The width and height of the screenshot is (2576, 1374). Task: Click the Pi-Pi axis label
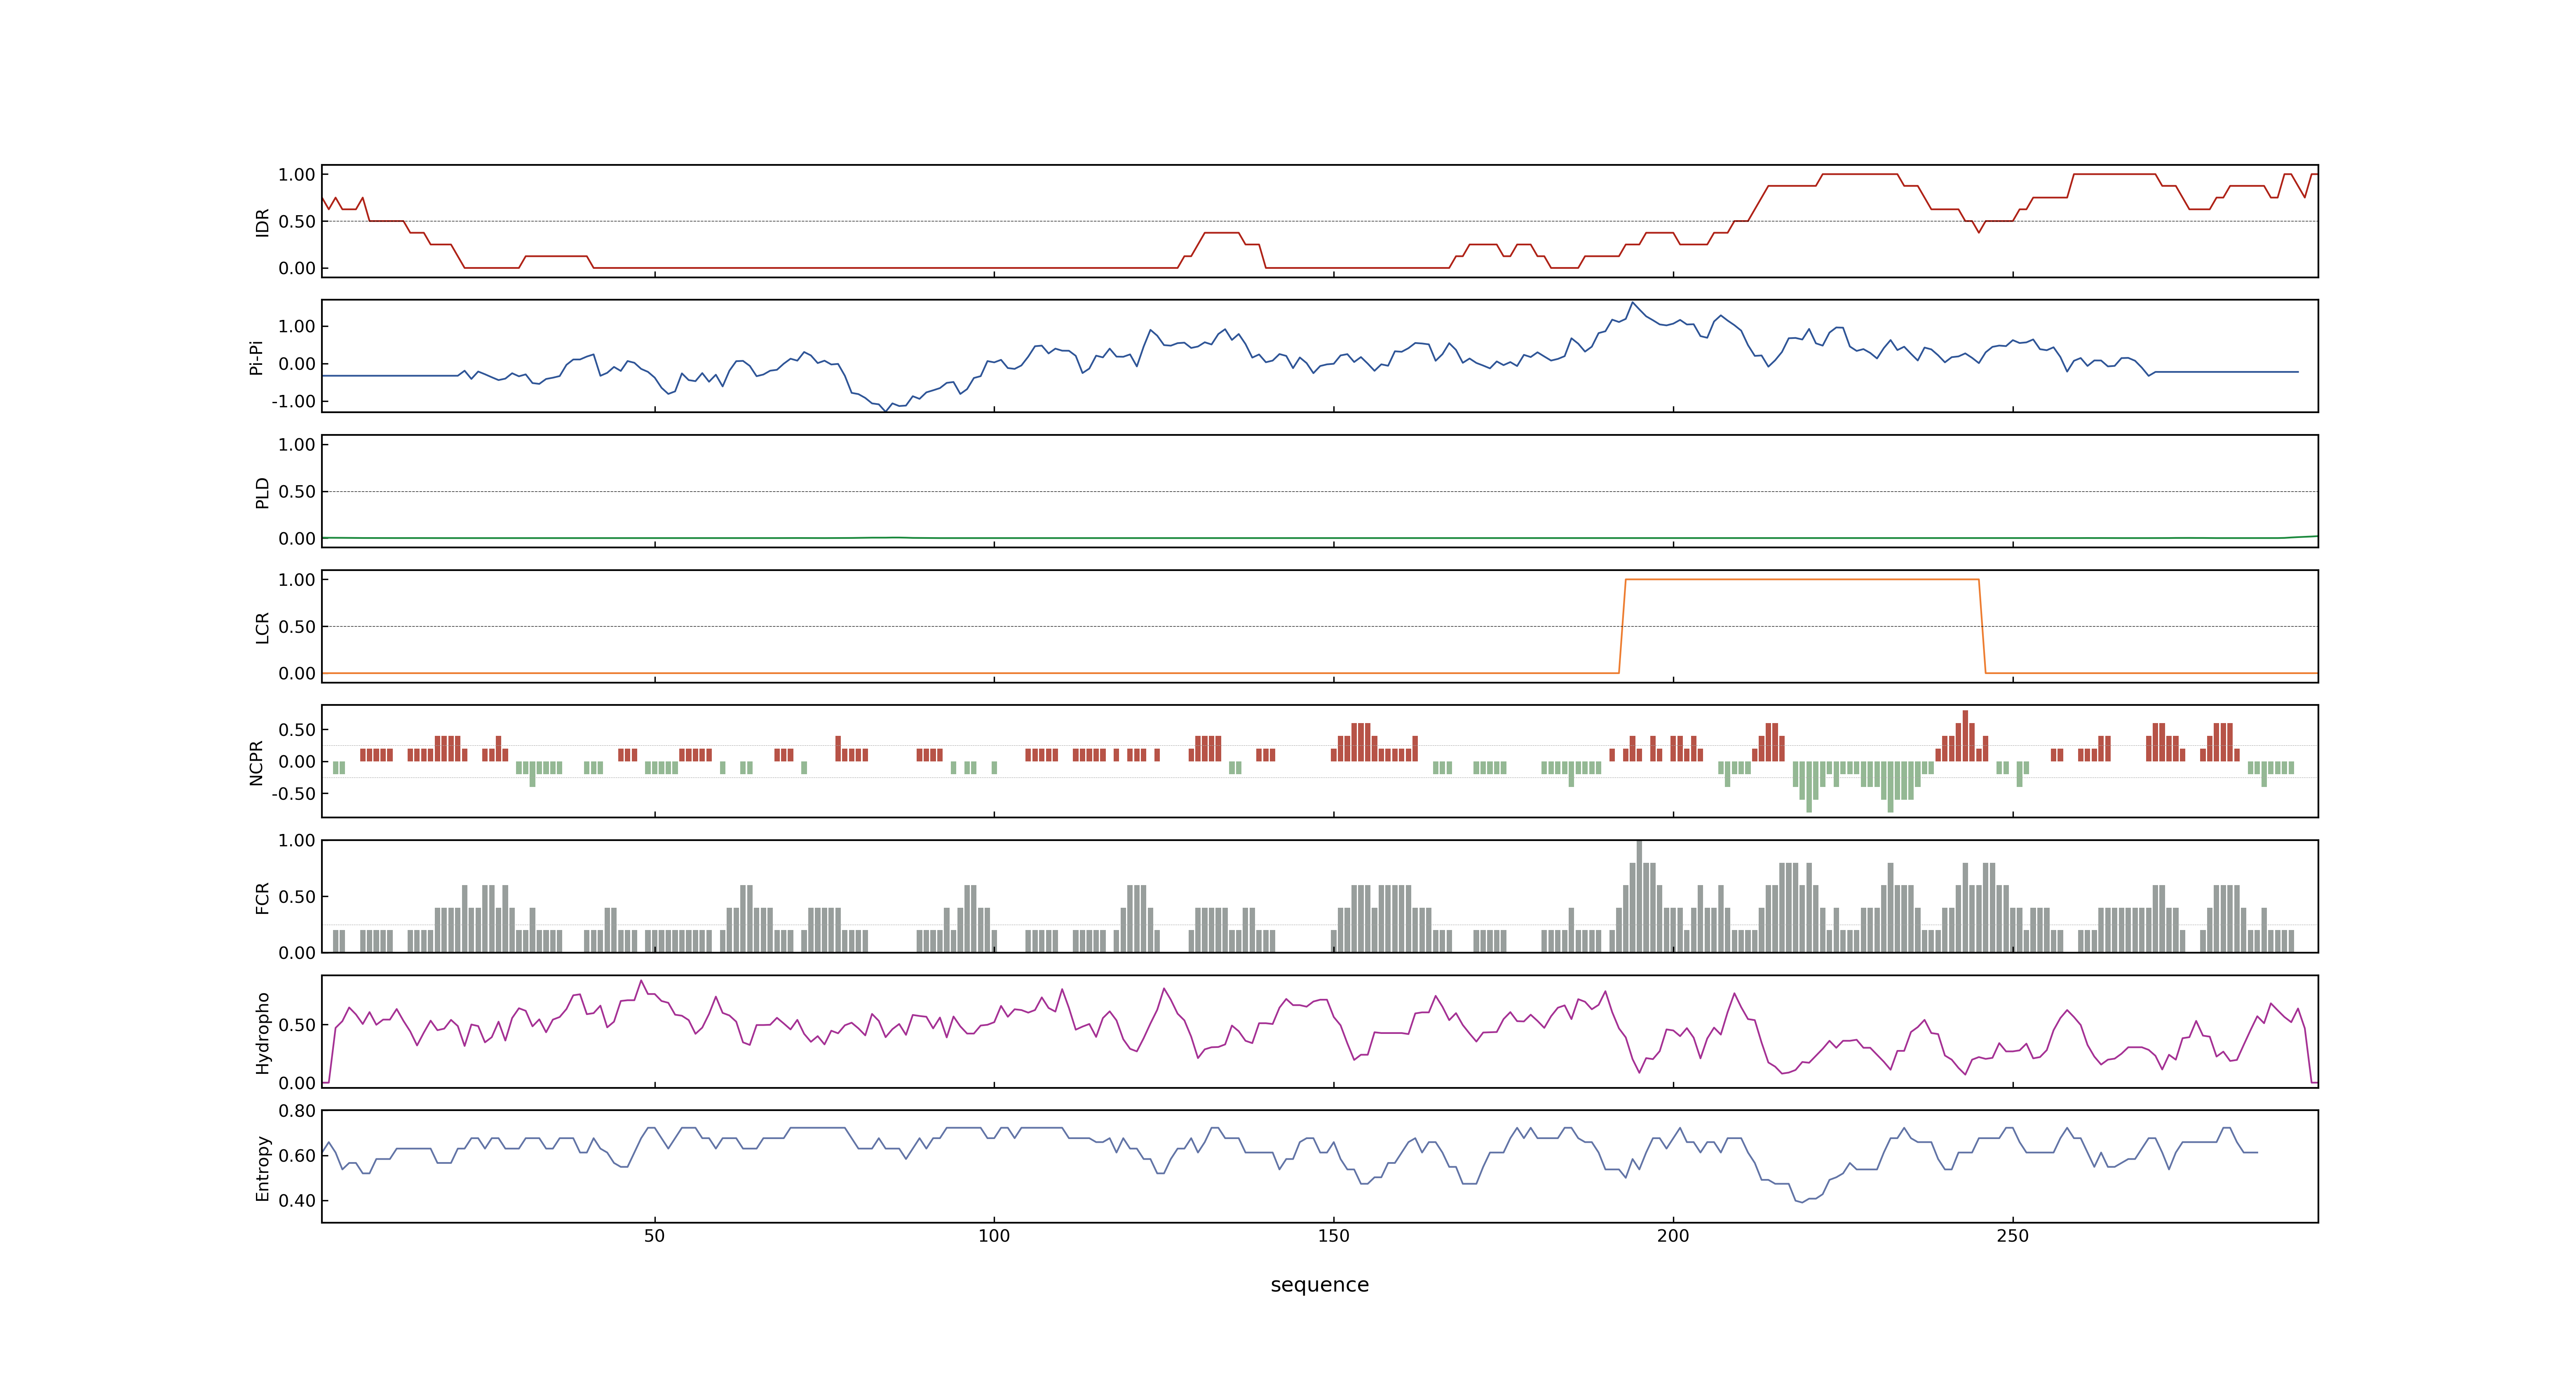coord(256,357)
